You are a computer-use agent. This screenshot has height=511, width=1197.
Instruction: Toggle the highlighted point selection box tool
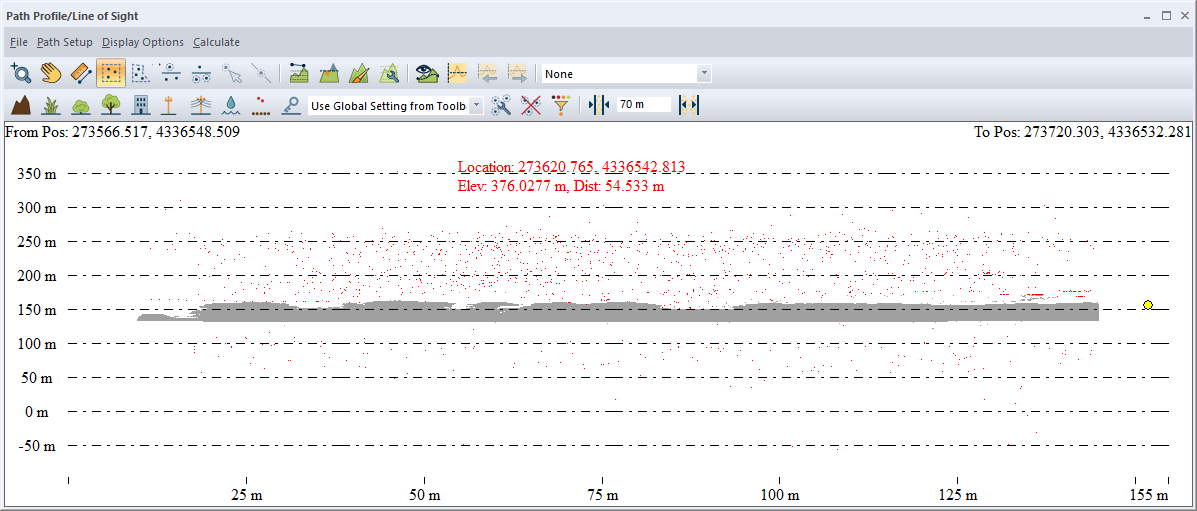(111, 73)
